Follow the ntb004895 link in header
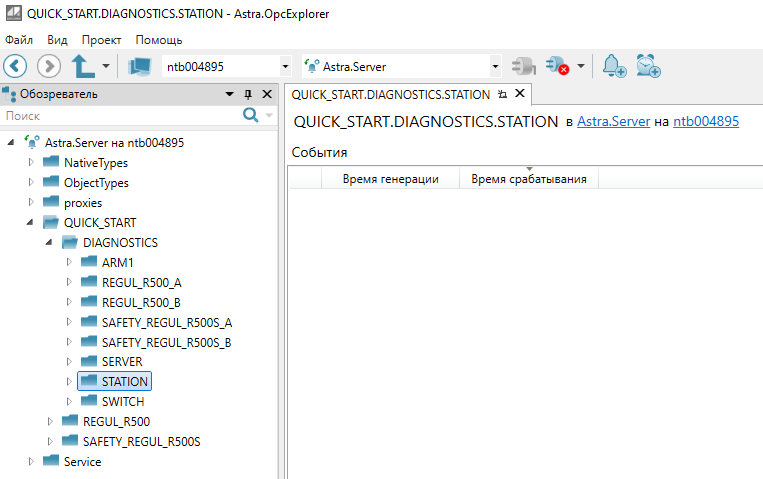Image resolution: width=763 pixels, height=479 pixels. coord(705,121)
